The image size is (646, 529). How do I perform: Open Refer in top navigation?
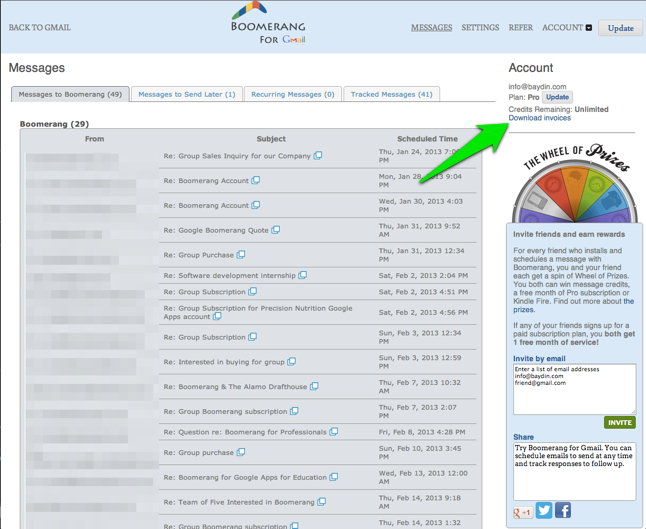pos(520,28)
